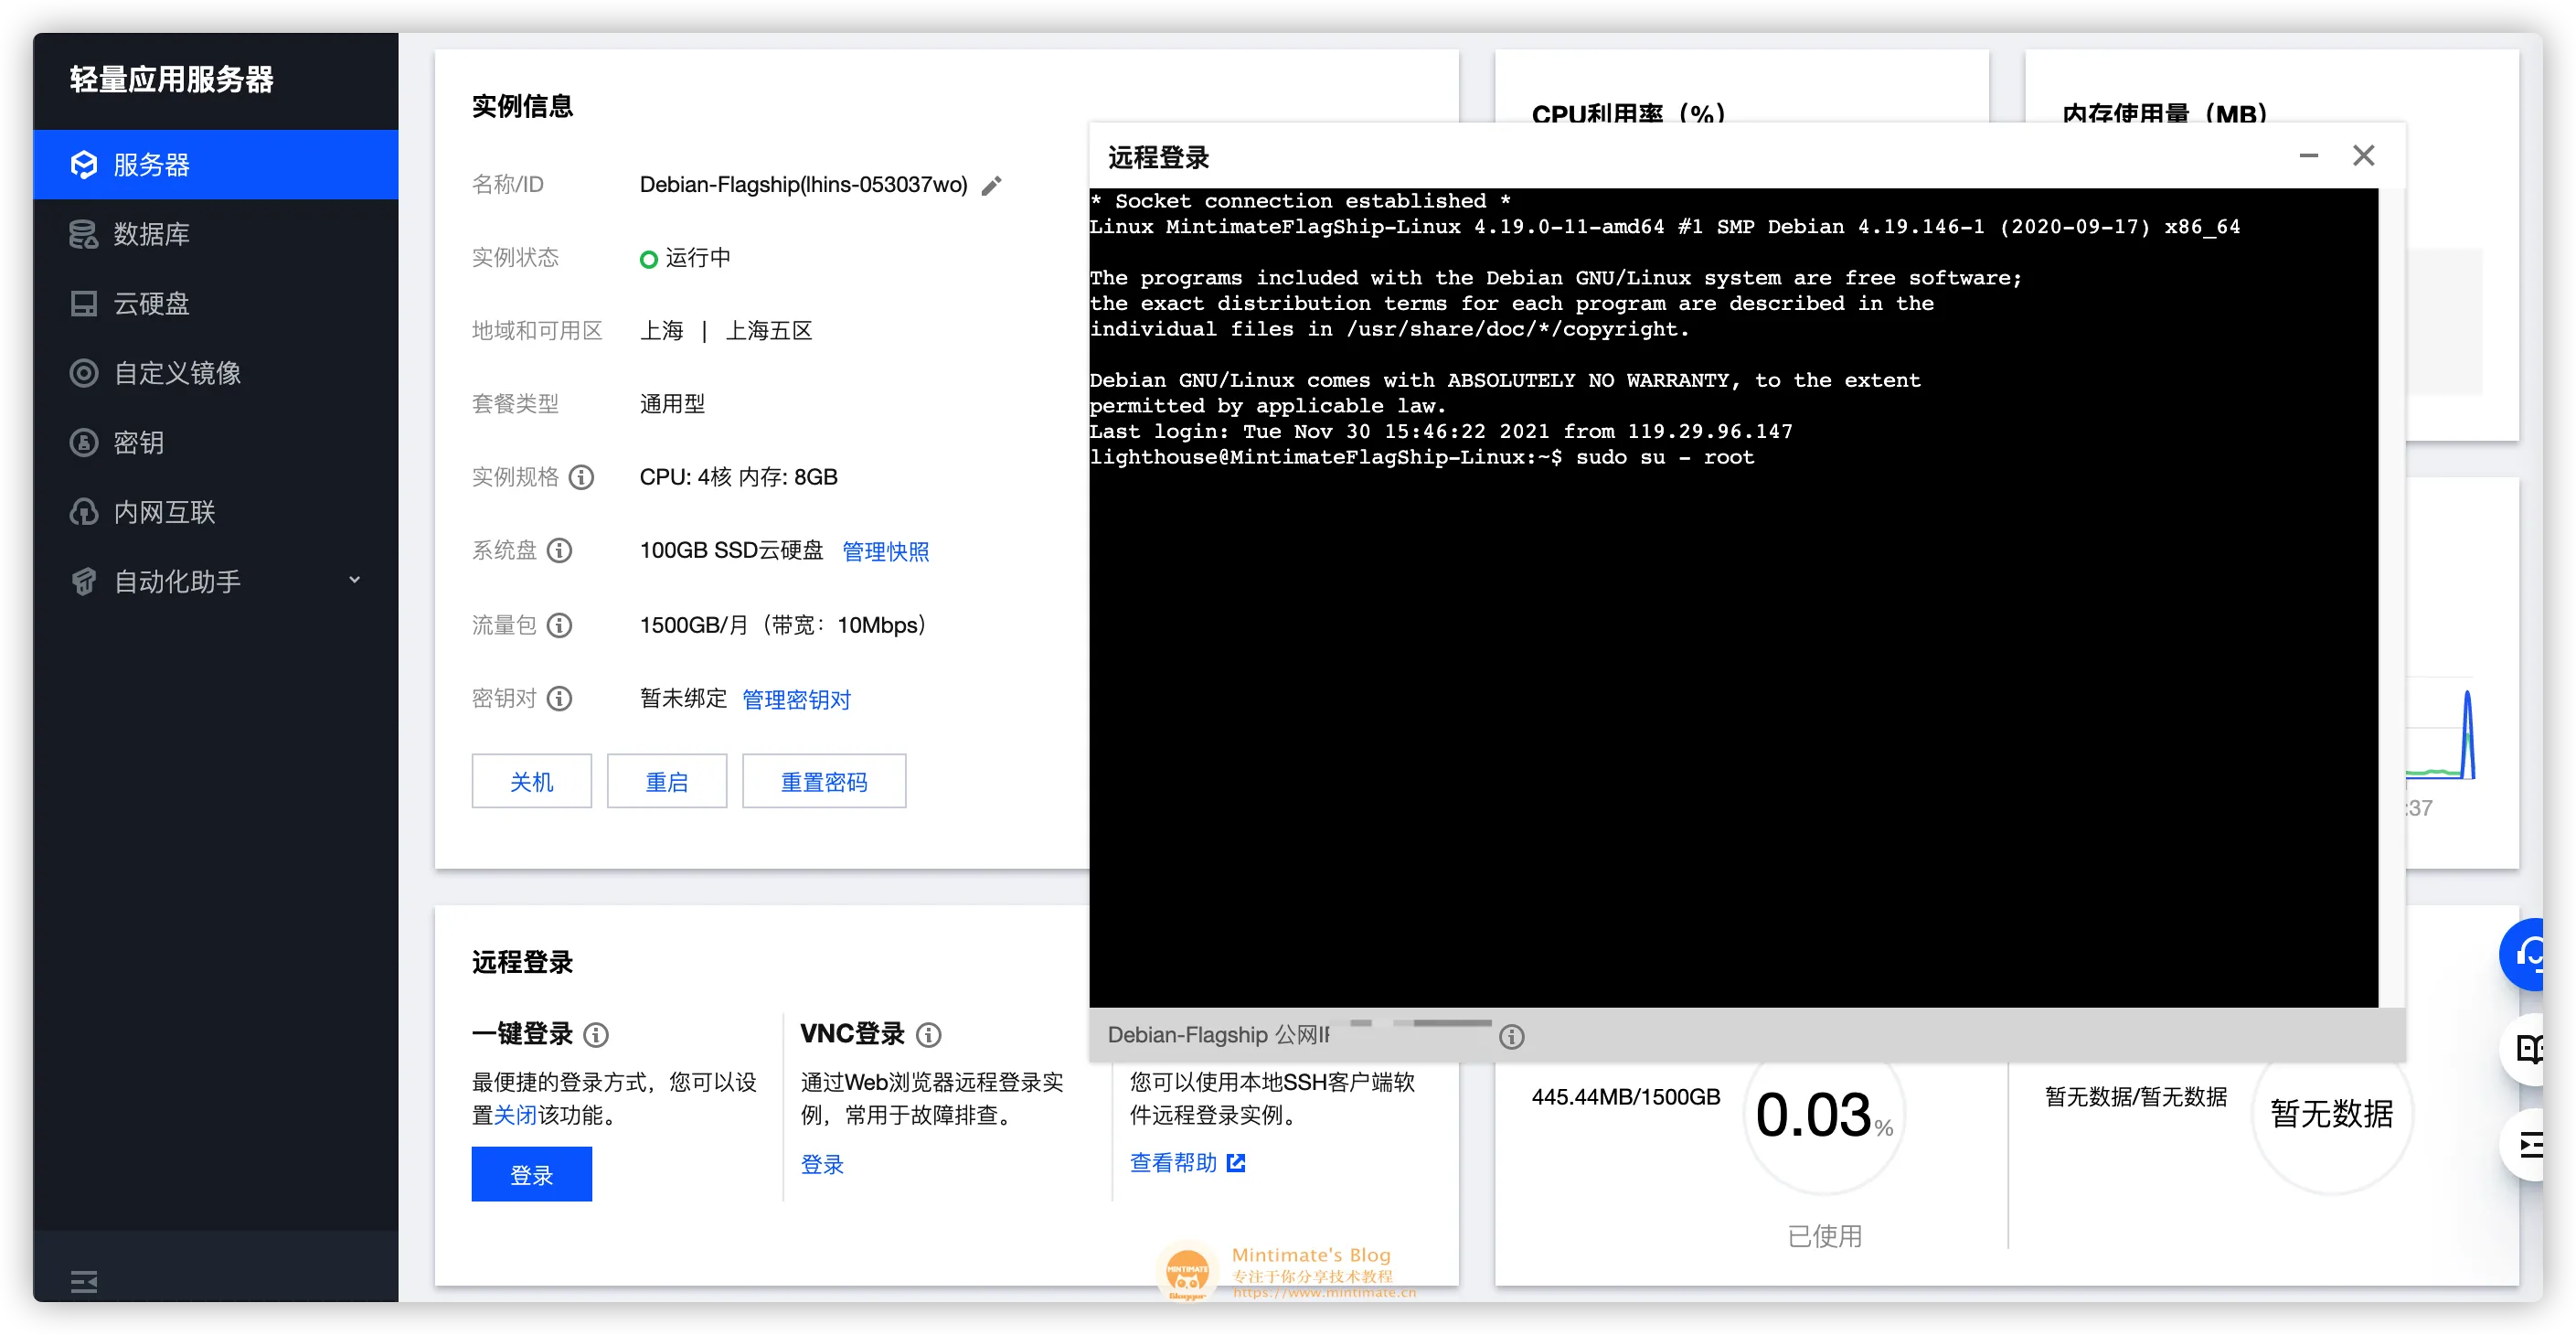Click the 云硬盘 disk icon
The width and height of the screenshot is (2576, 1335).
pyautogui.click(x=84, y=303)
